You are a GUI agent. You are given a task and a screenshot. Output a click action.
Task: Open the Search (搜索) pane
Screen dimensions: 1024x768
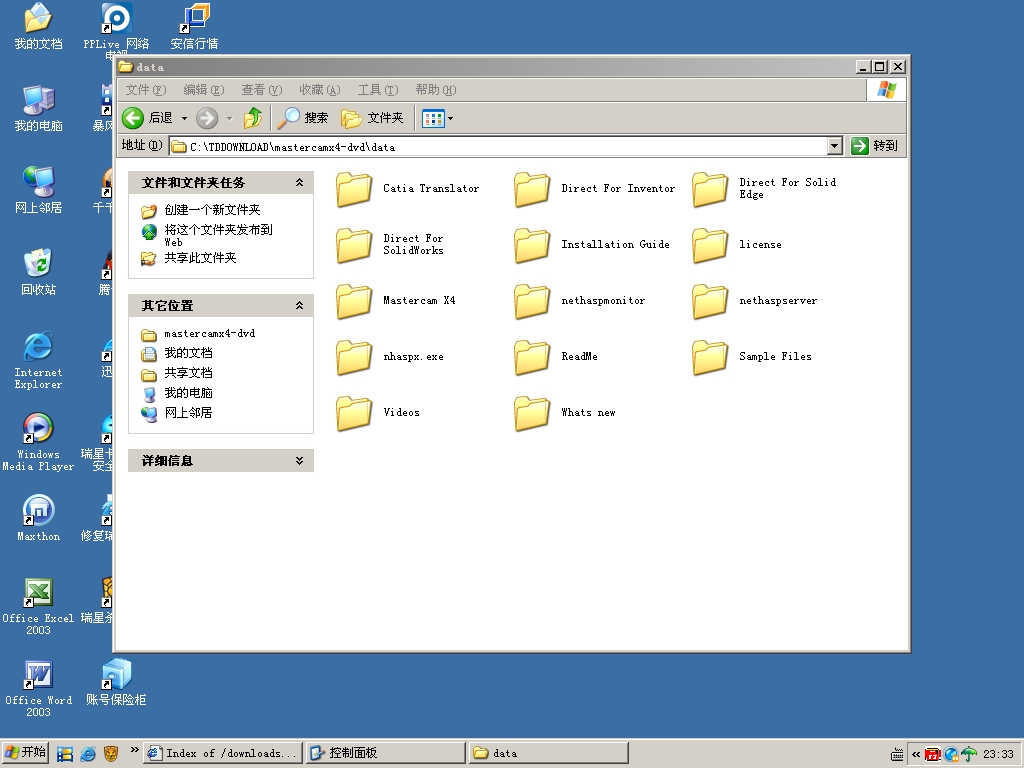(302, 118)
